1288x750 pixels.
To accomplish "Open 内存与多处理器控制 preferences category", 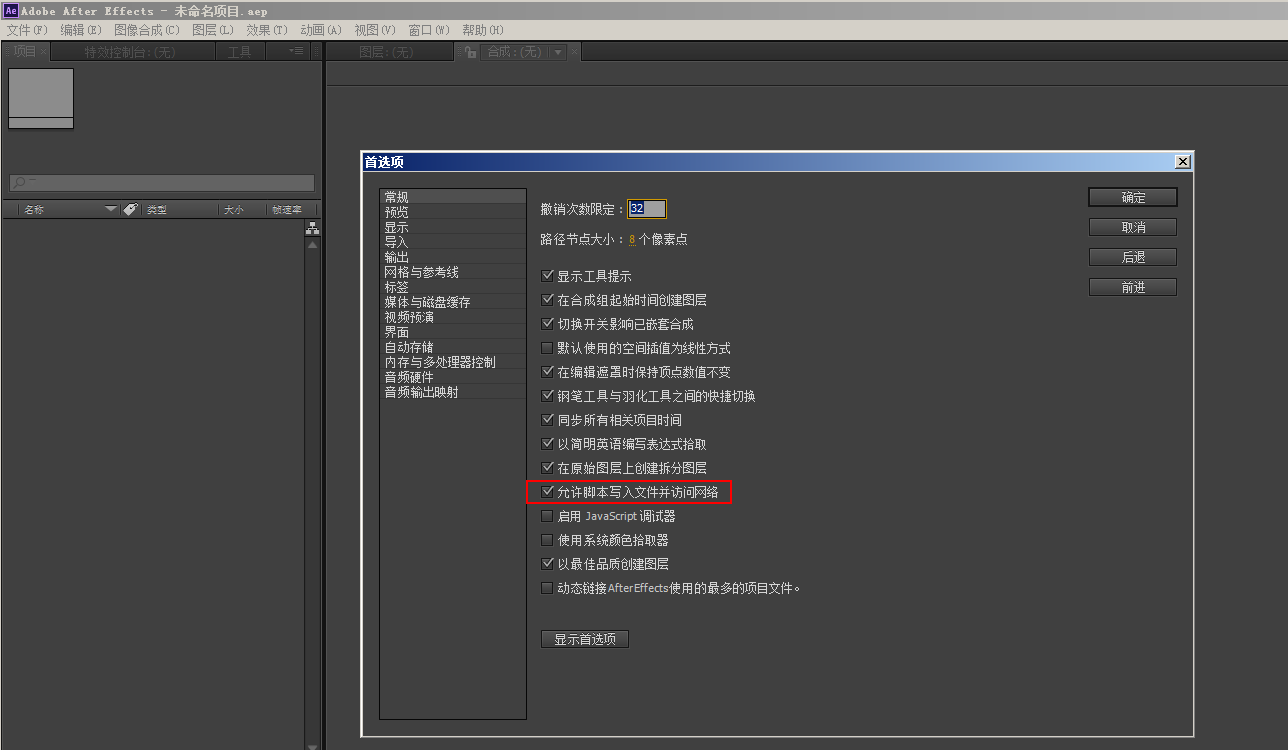I will tap(453, 362).
